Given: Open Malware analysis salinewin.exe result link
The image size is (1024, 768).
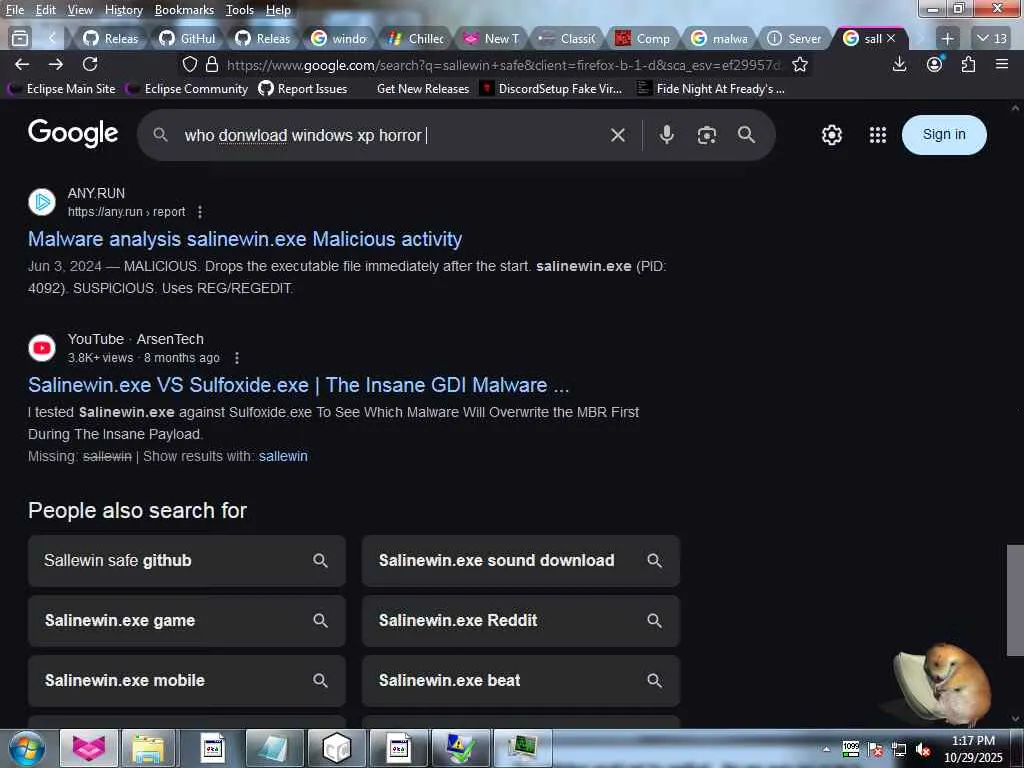Looking at the screenshot, I should click(245, 239).
